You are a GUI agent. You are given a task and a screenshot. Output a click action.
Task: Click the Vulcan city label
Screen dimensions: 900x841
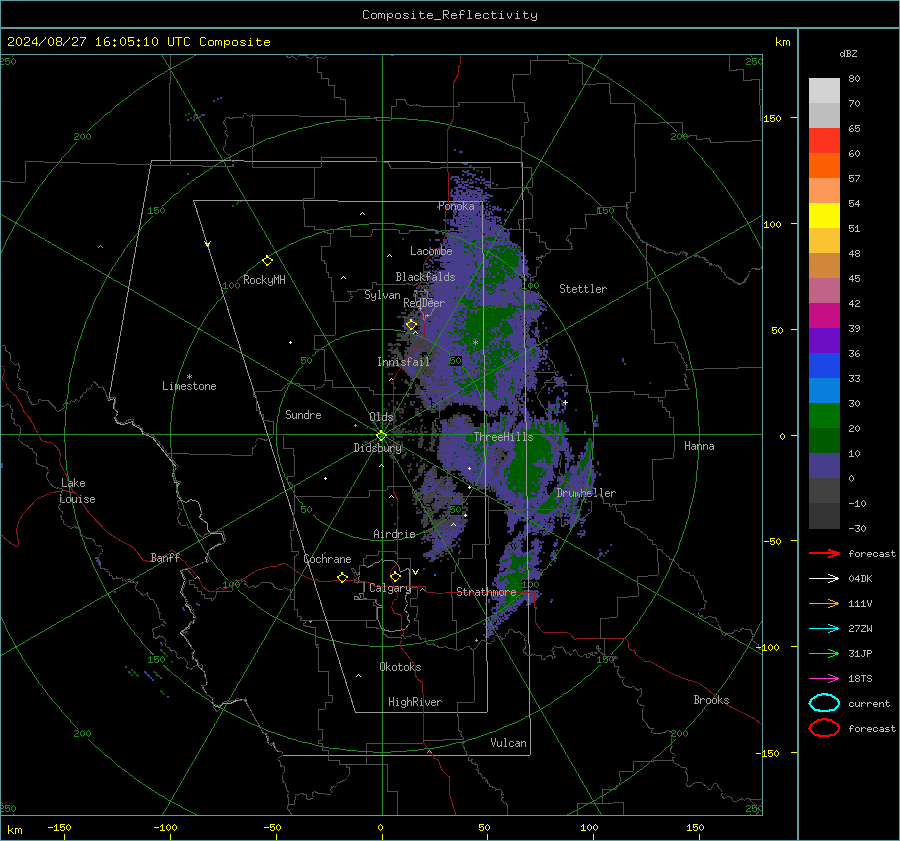509,743
